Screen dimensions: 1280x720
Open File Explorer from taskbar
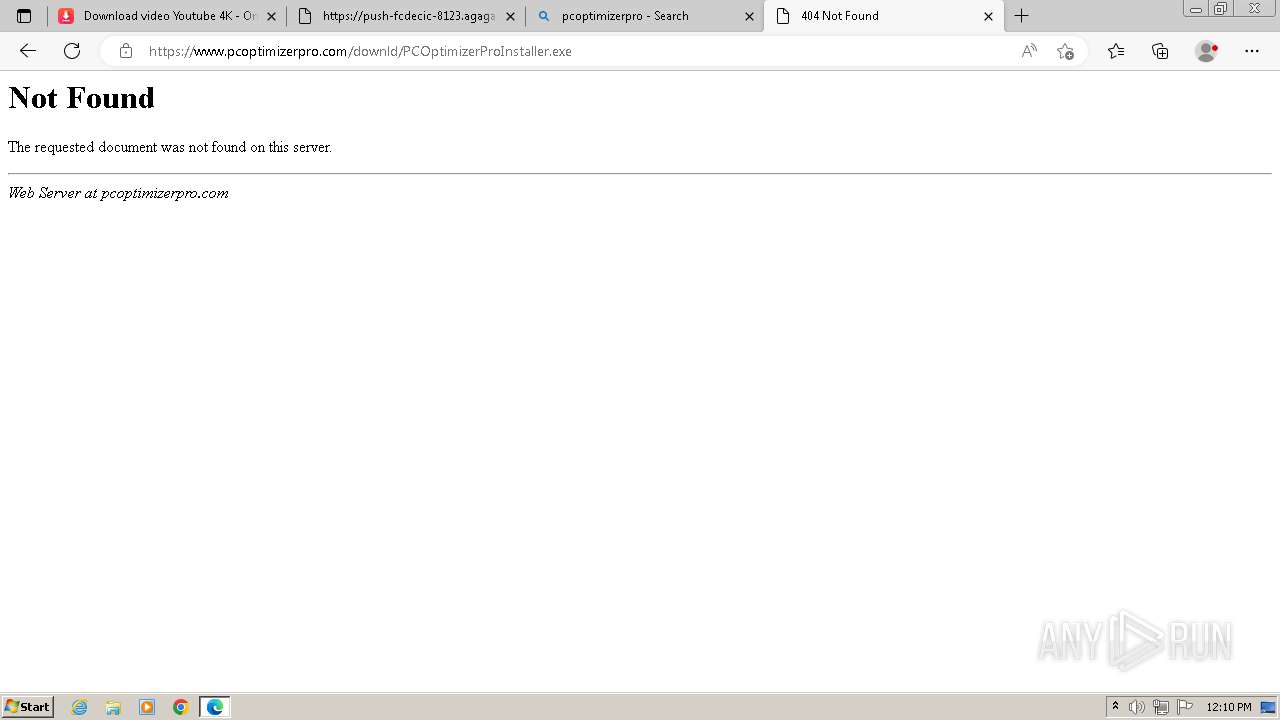(x=113, y=707)
